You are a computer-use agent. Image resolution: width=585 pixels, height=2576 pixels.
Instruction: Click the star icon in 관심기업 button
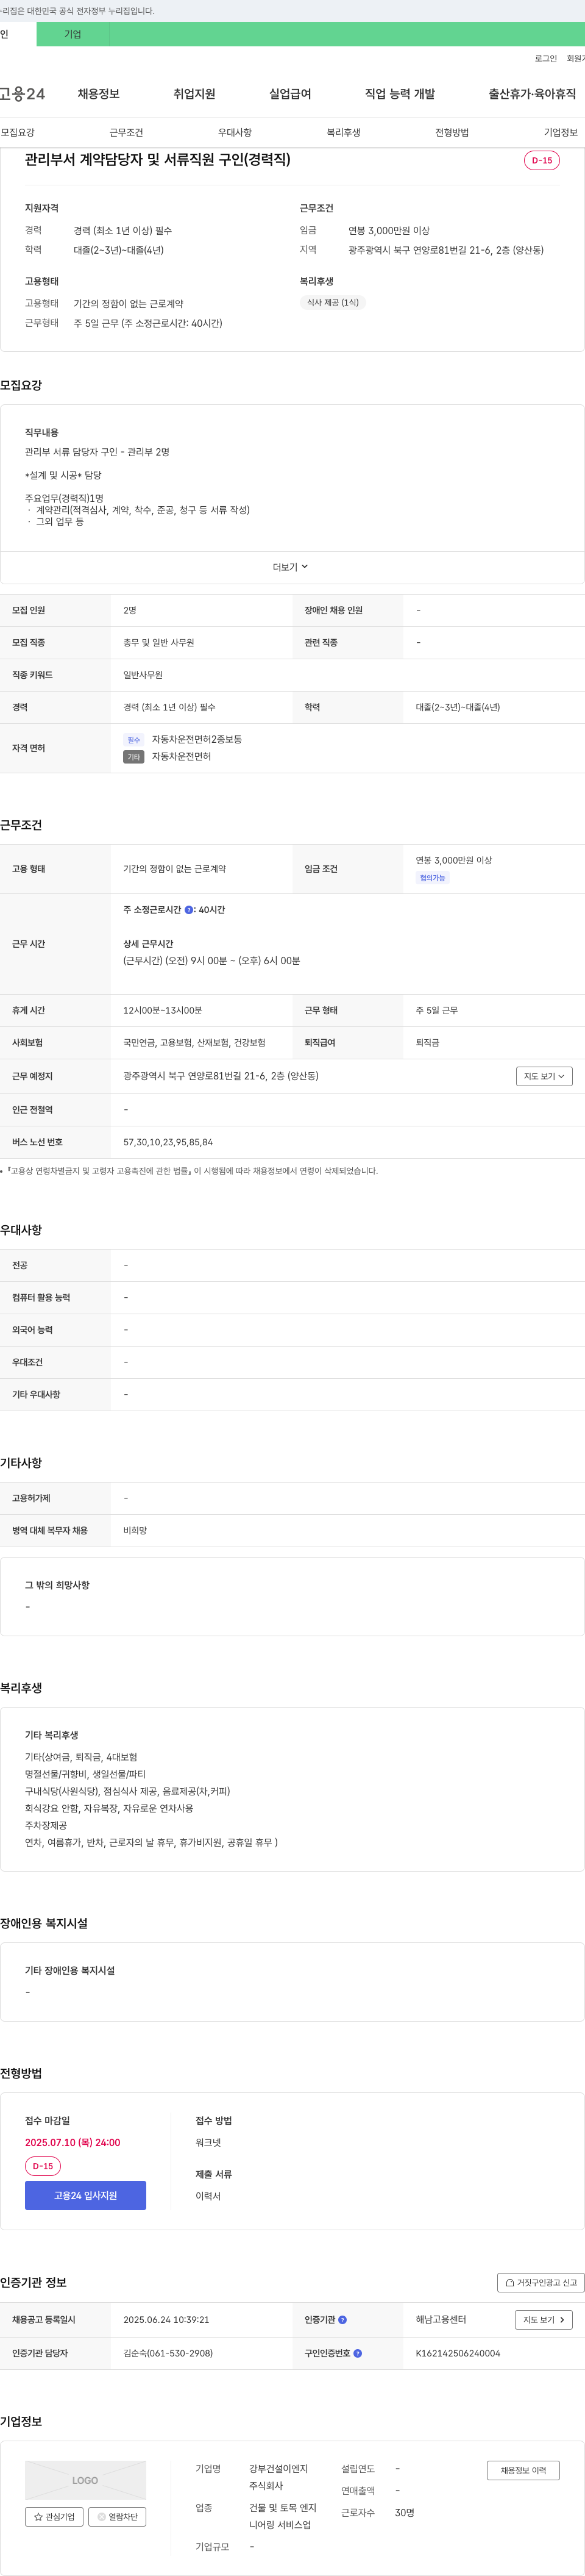[x=38, y=2517]
